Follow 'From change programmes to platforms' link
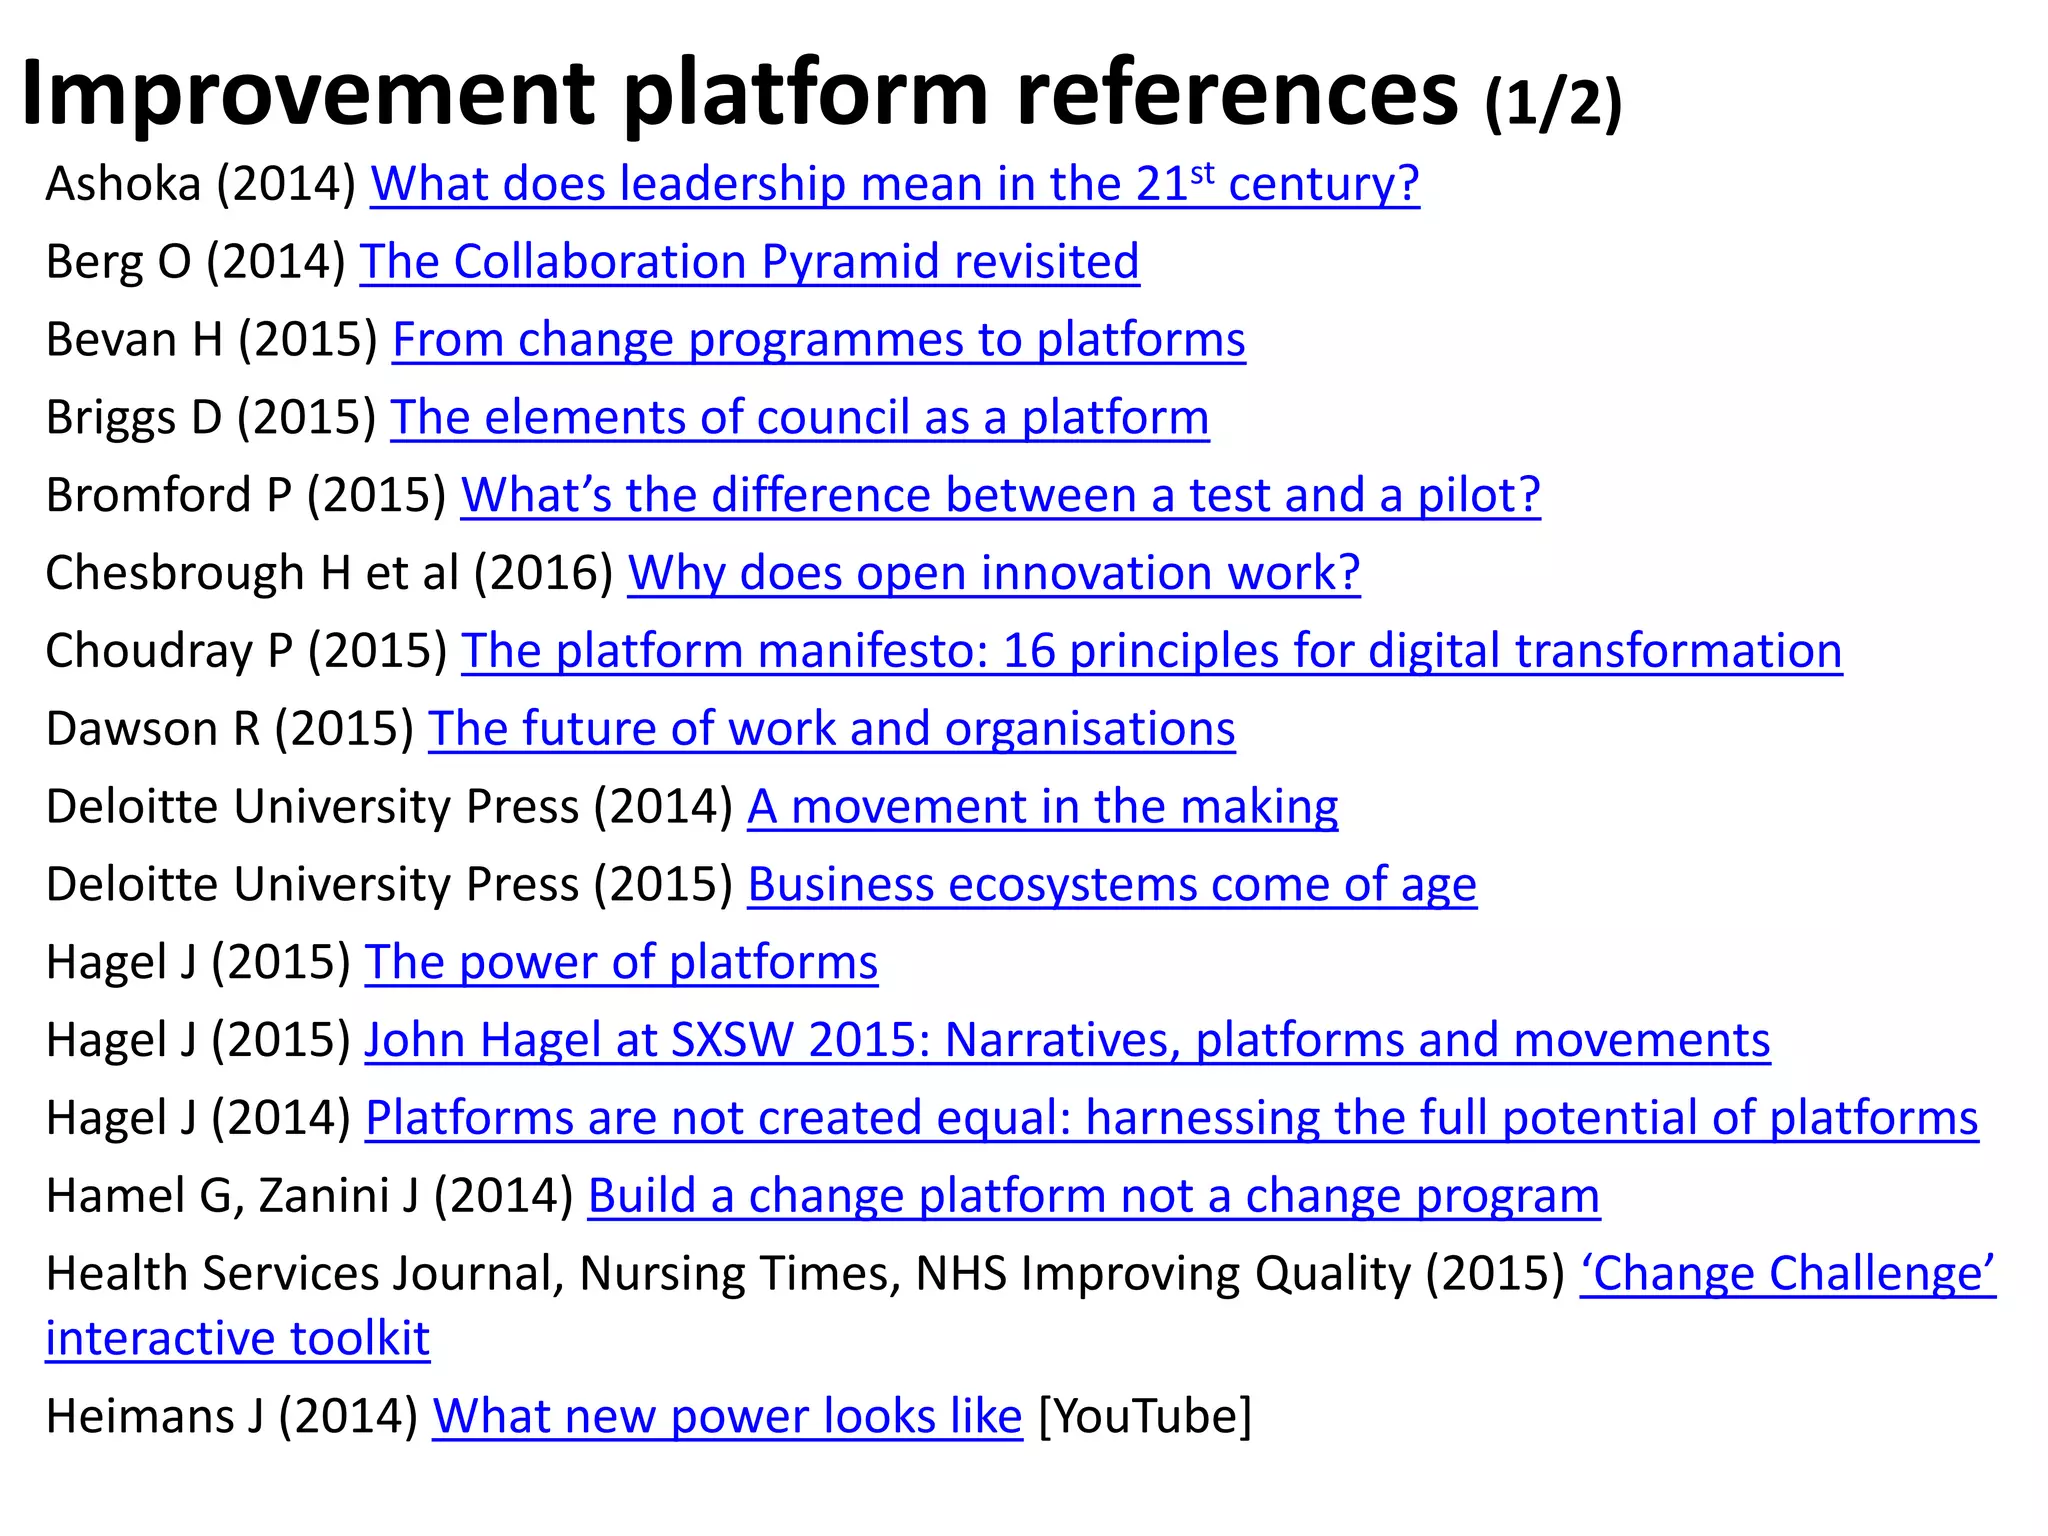This screenshot has width=2048, height=1536. pos(819,340)
